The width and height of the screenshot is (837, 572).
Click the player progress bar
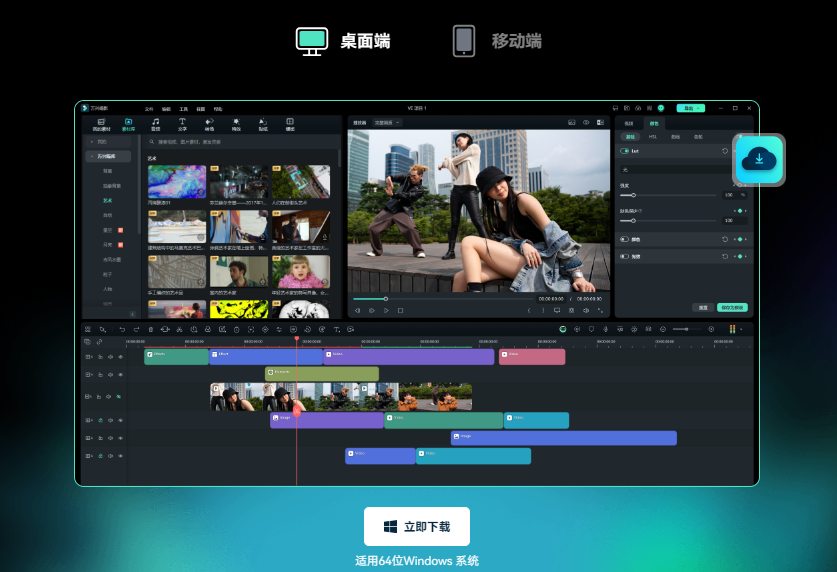[x=443, y=299]
